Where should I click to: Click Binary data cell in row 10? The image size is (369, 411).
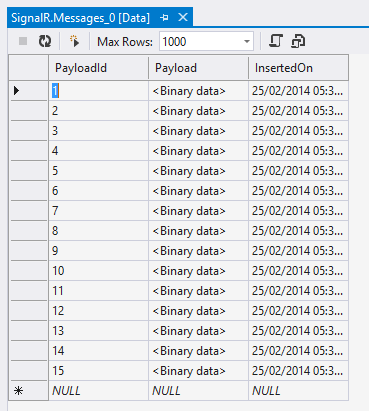pyautogui.click(x=198, y=271)
